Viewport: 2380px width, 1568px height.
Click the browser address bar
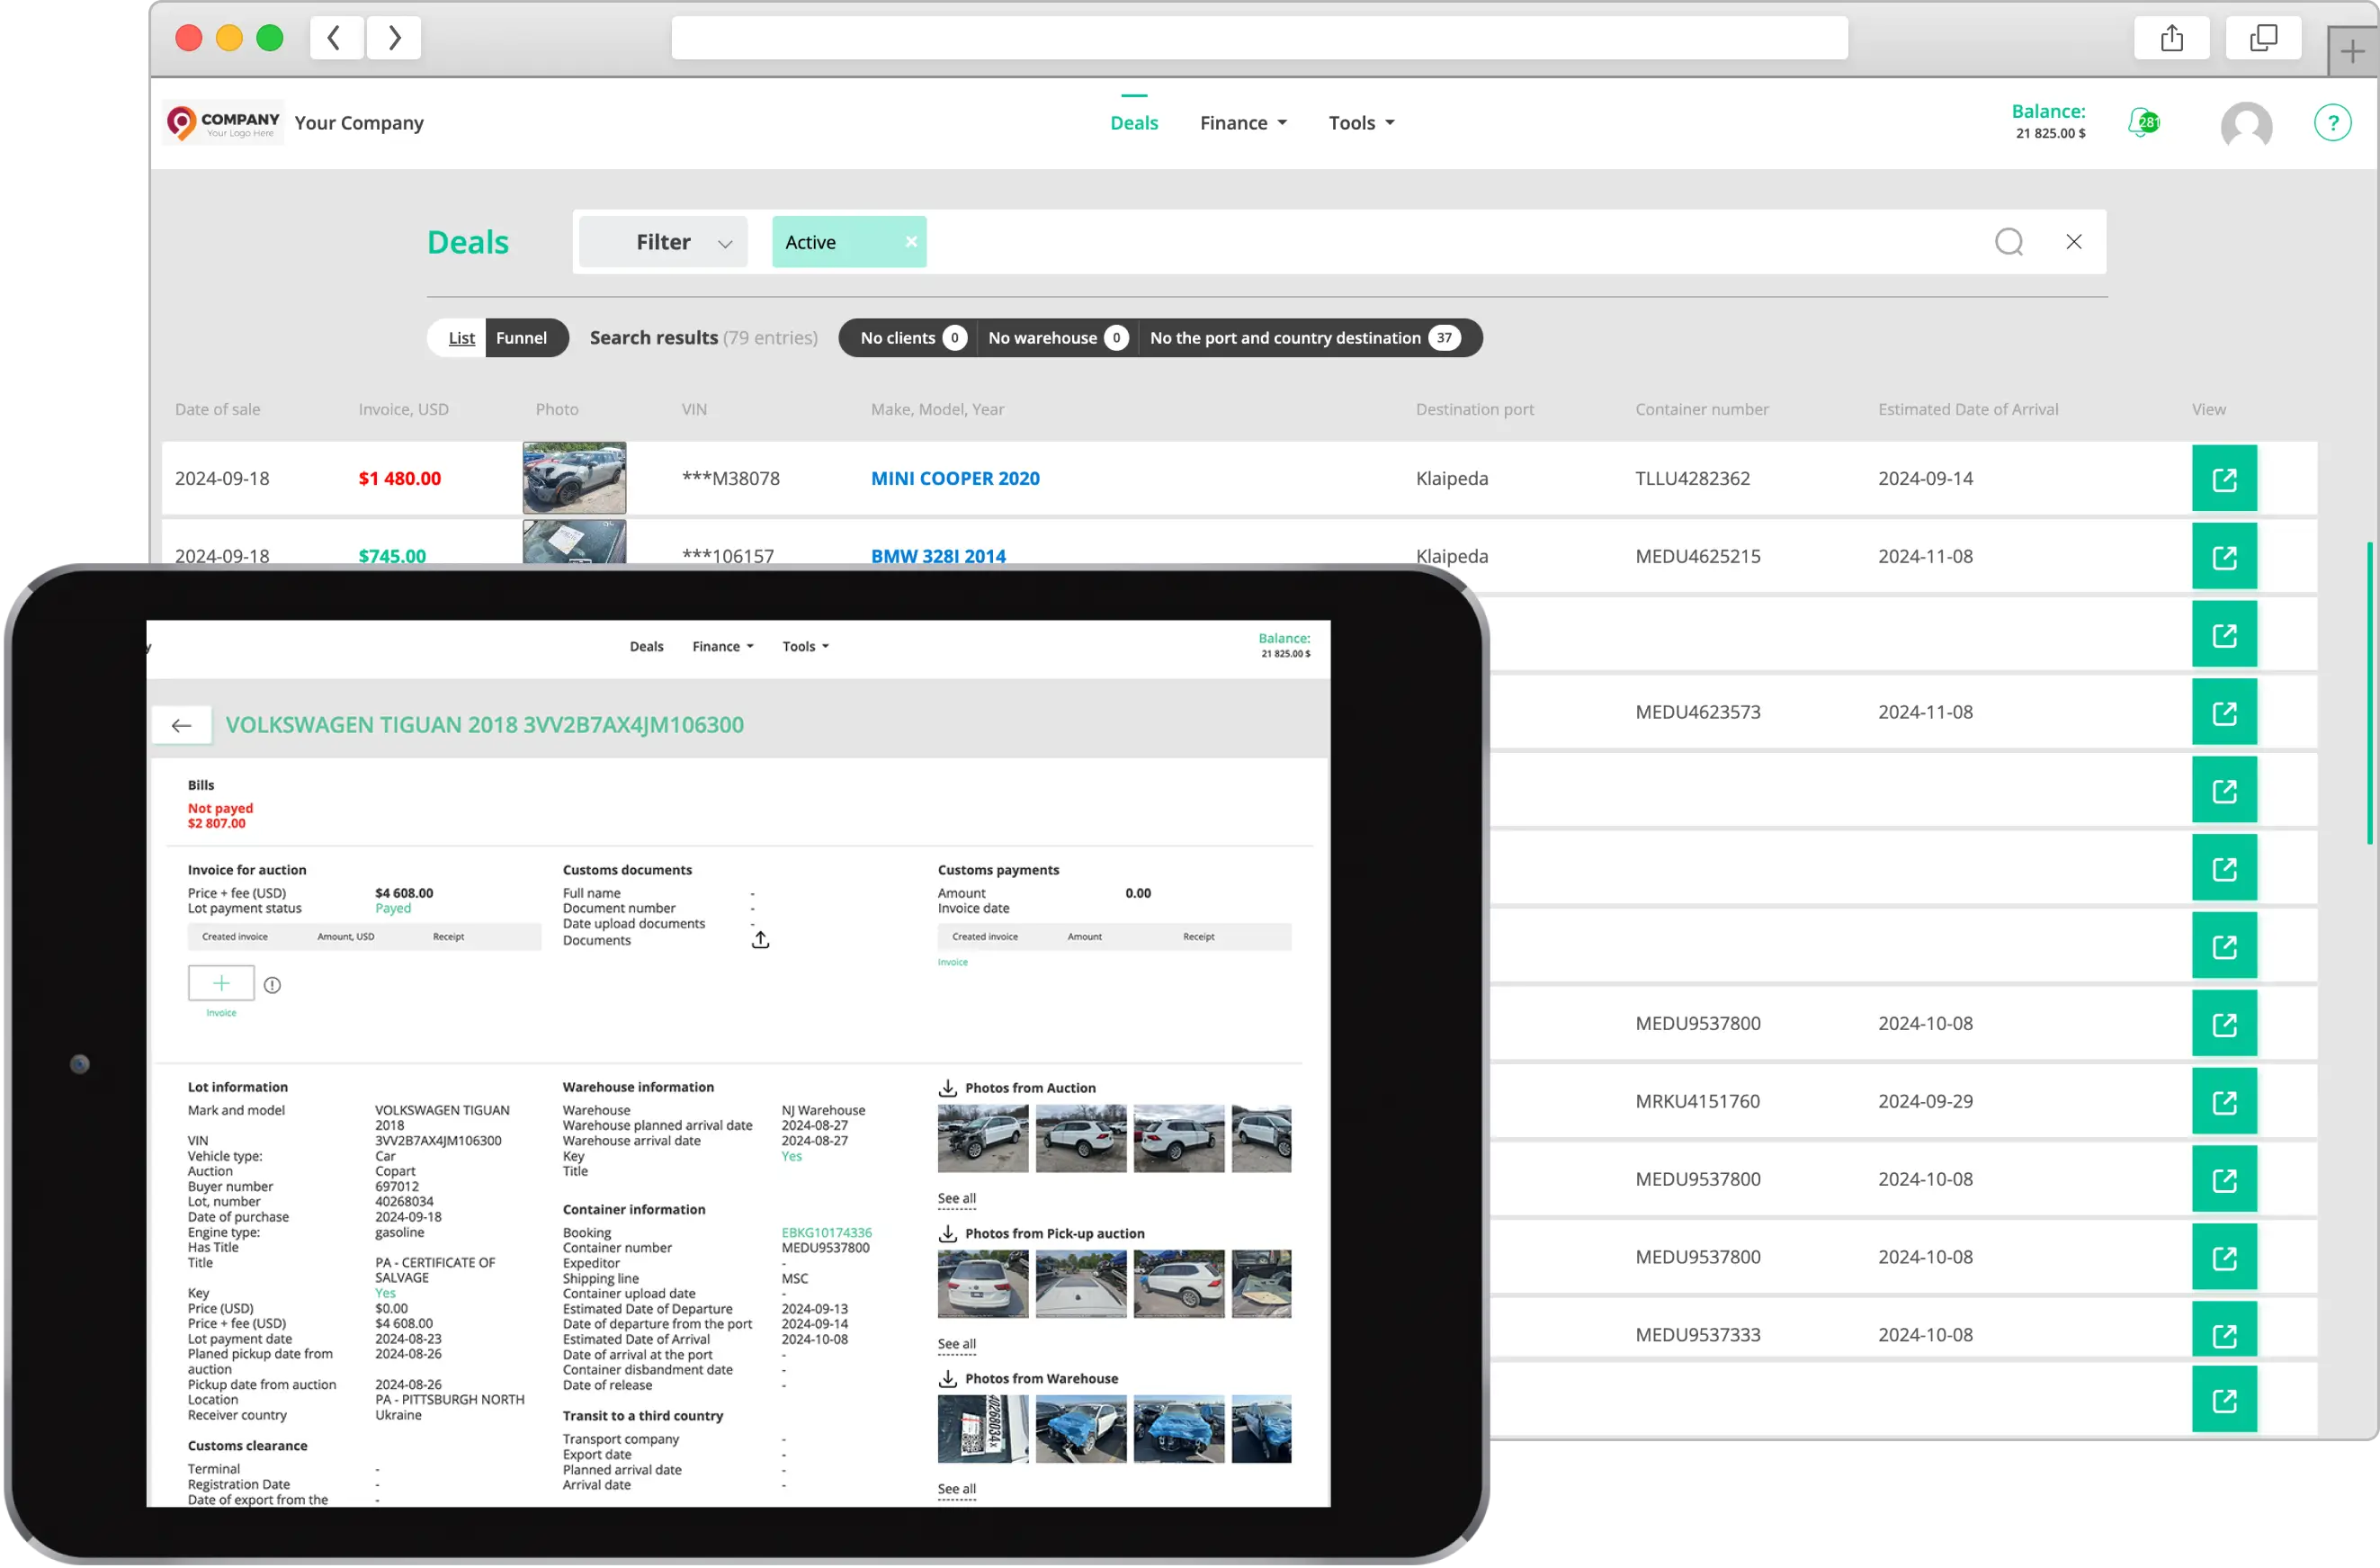(x=1259, y=38)
